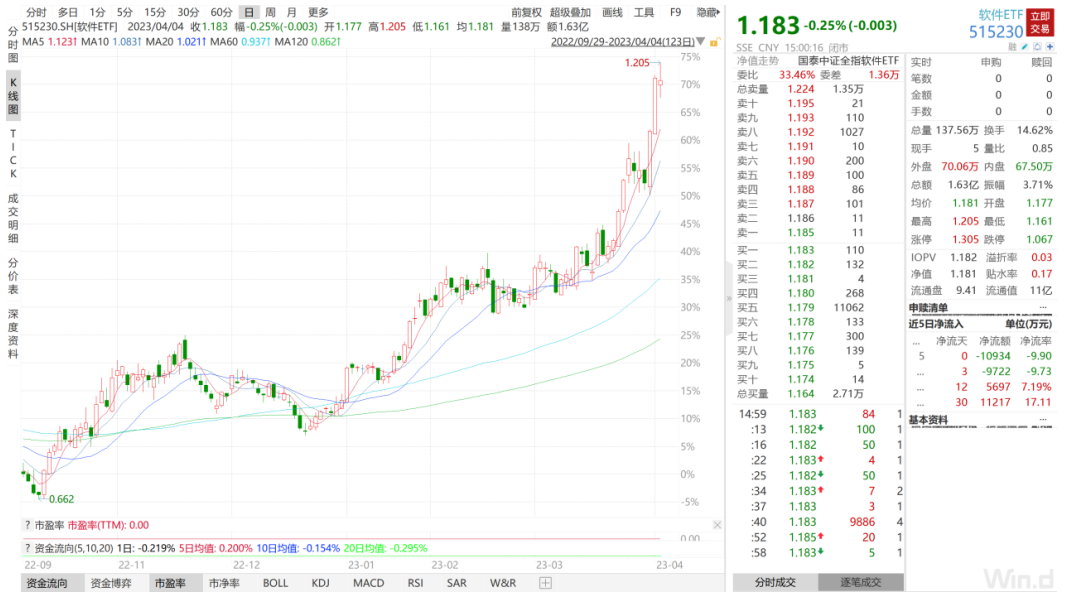Click the 立即交易 trade button
The height and width of the screenshot is (598, 1065).
[x=1041, y=22]
